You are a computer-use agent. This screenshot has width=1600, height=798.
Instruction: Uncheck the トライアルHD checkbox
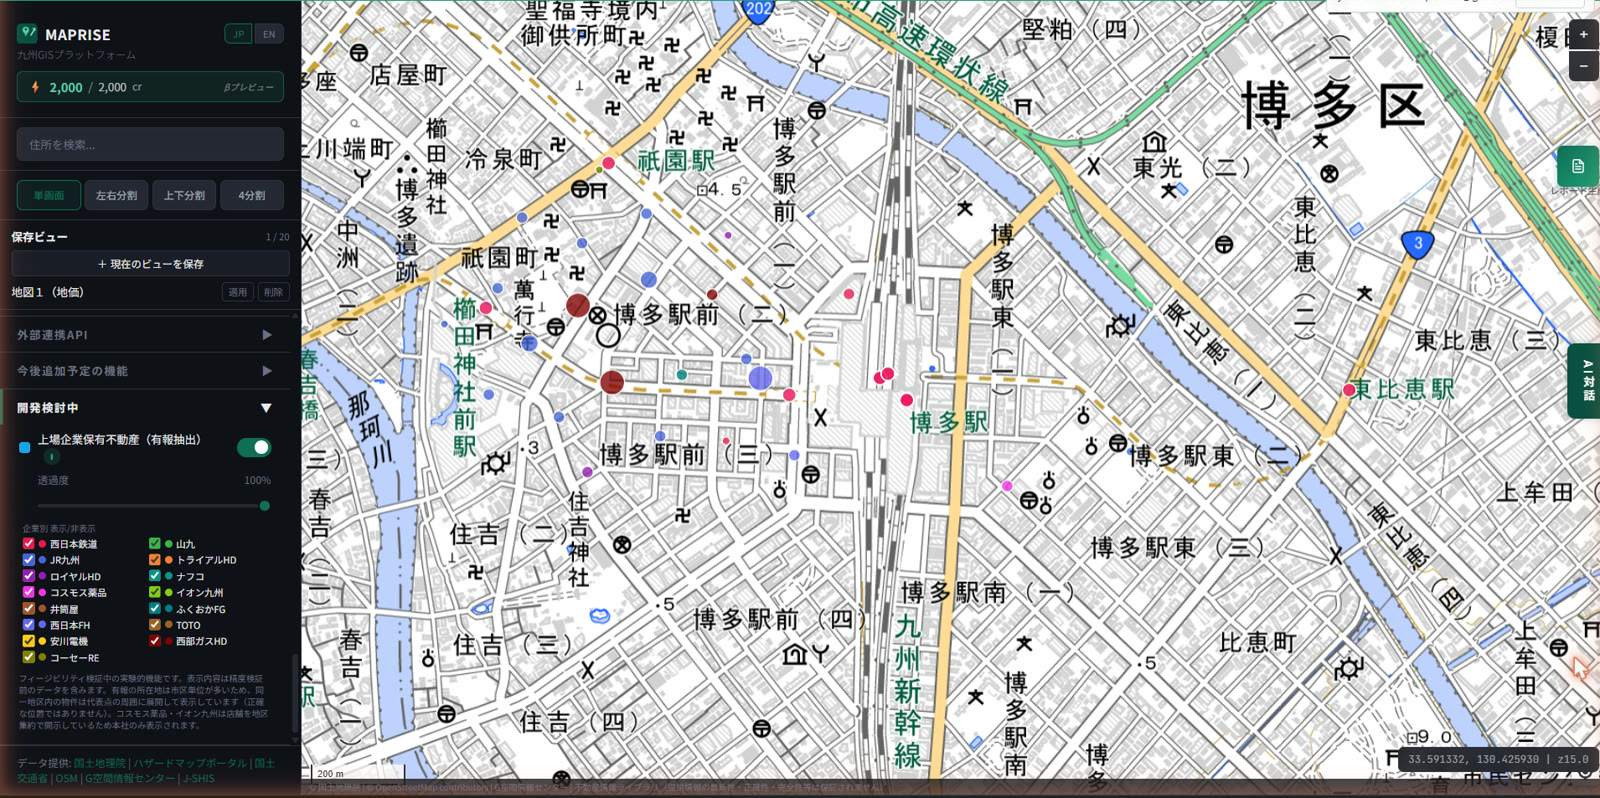point(155,560)
